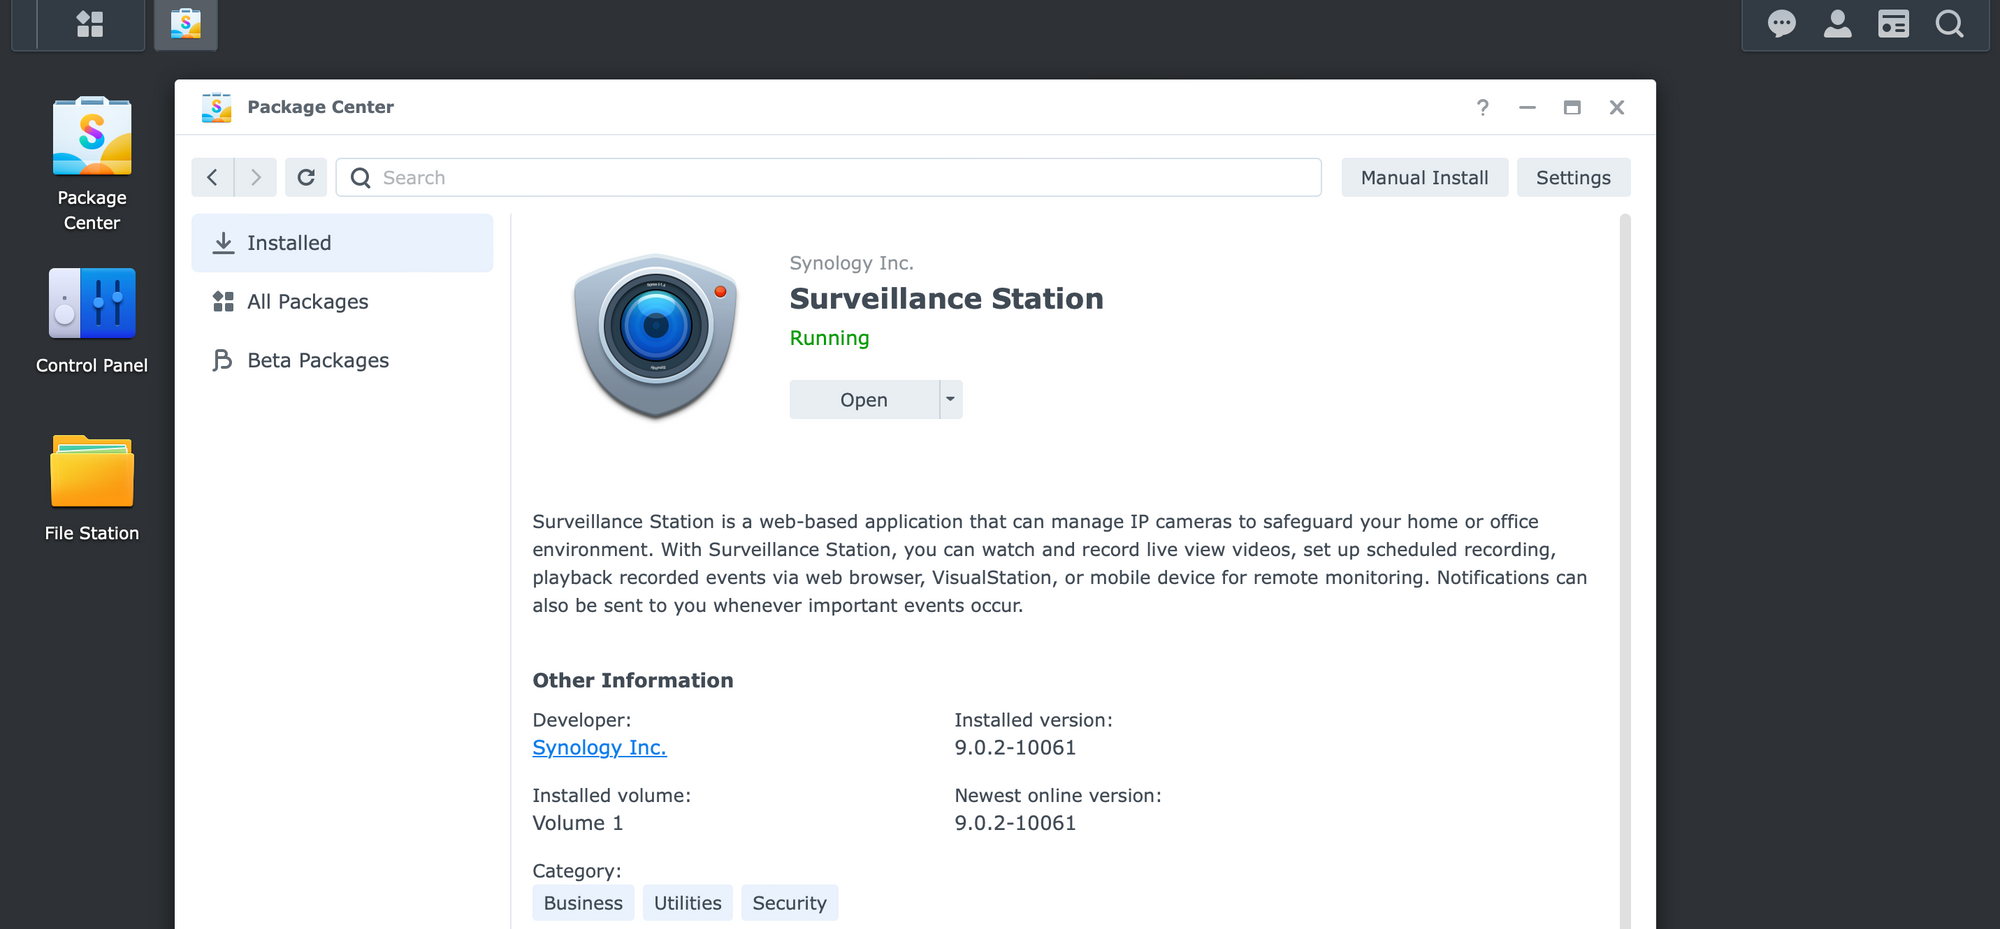This screenshot has height=929, width=2000.
Task: Click the Surveillance Station title heading
Action: [x=946, y=298]
